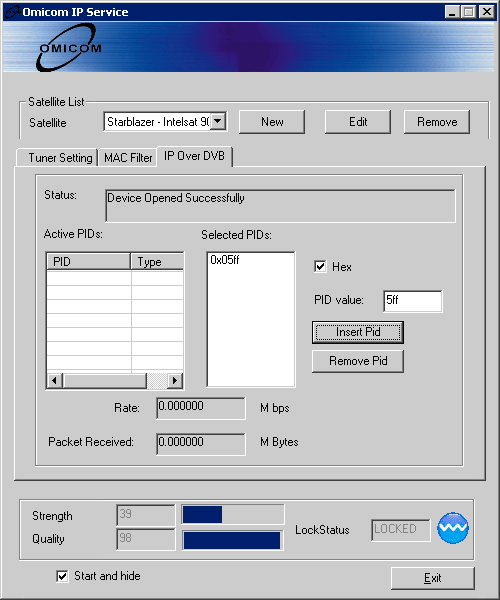500x600 pixels.
Task: Click the PID column header
Action: click(x=88, y=262)
